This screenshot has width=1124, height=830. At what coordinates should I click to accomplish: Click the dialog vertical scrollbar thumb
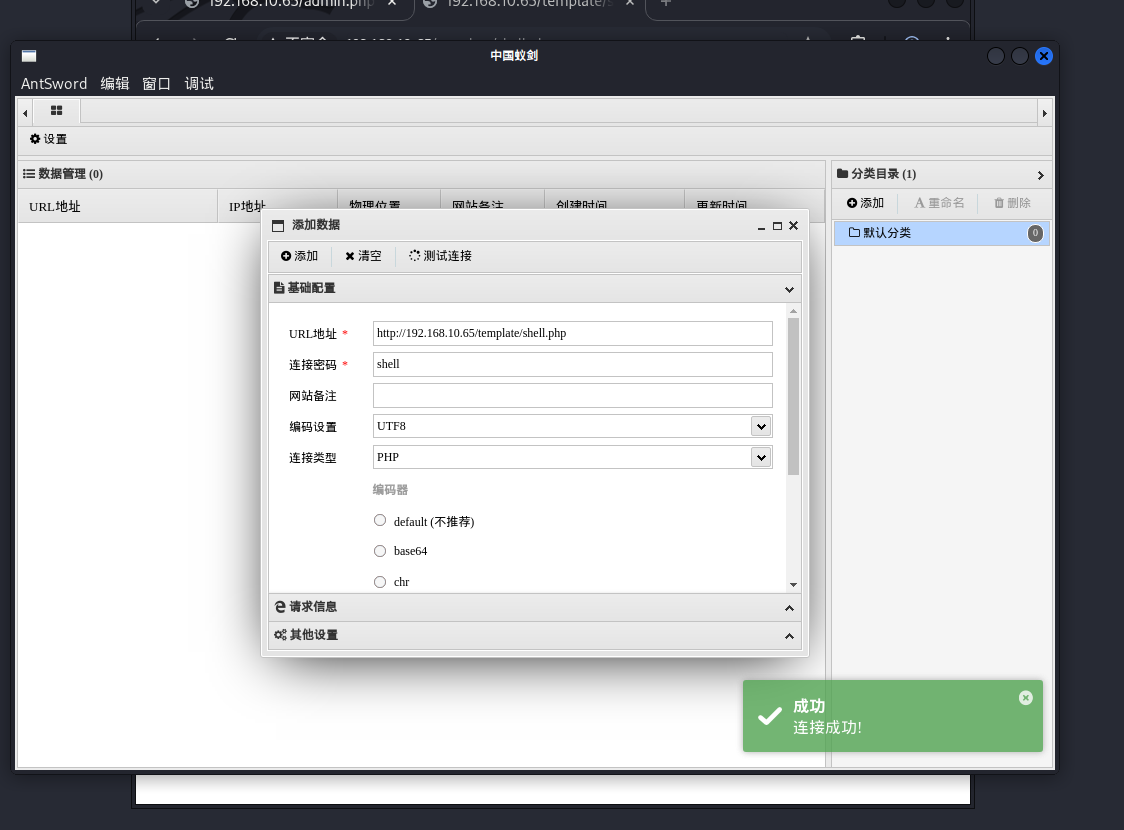point(793,396)
